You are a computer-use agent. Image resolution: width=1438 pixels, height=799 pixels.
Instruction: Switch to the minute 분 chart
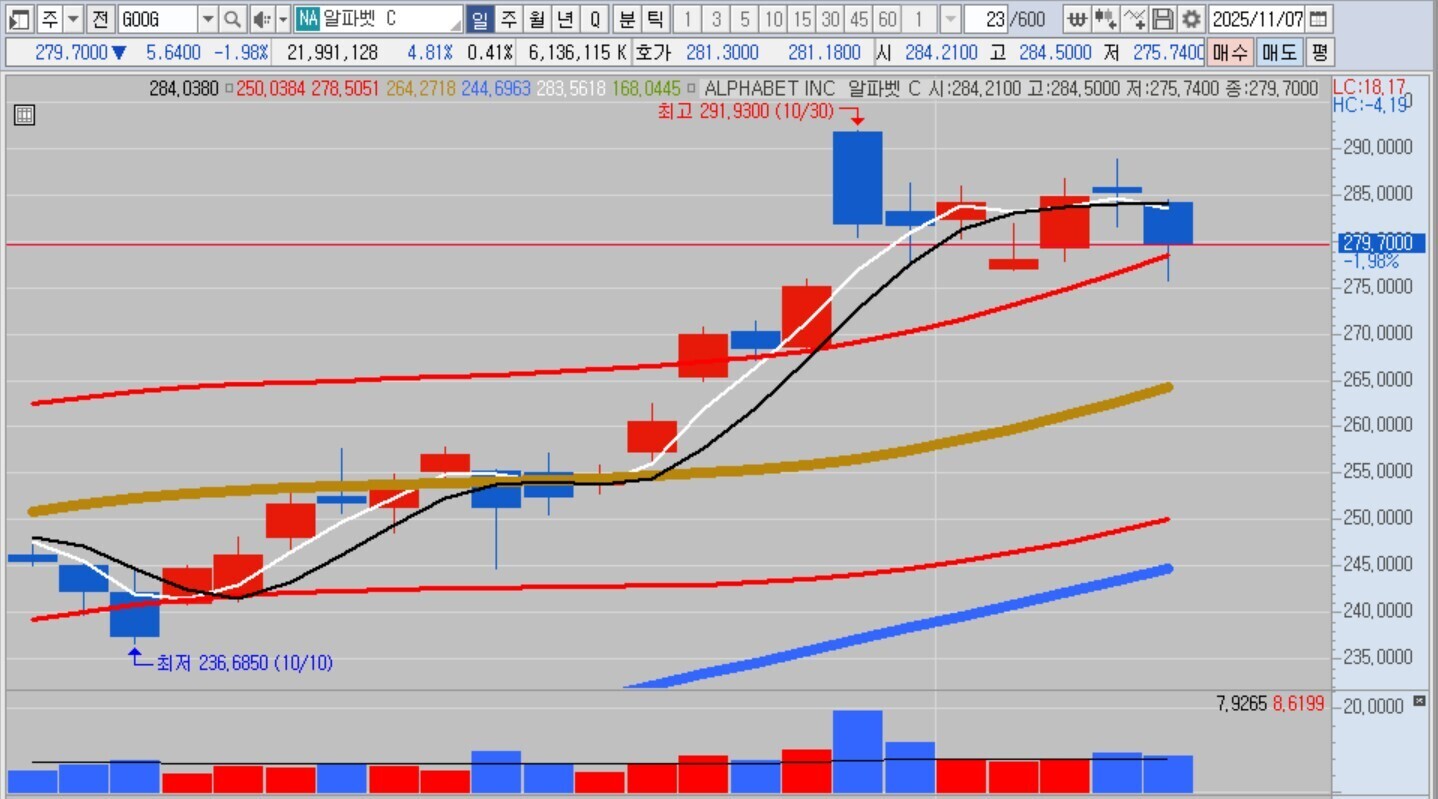point(627,19)
